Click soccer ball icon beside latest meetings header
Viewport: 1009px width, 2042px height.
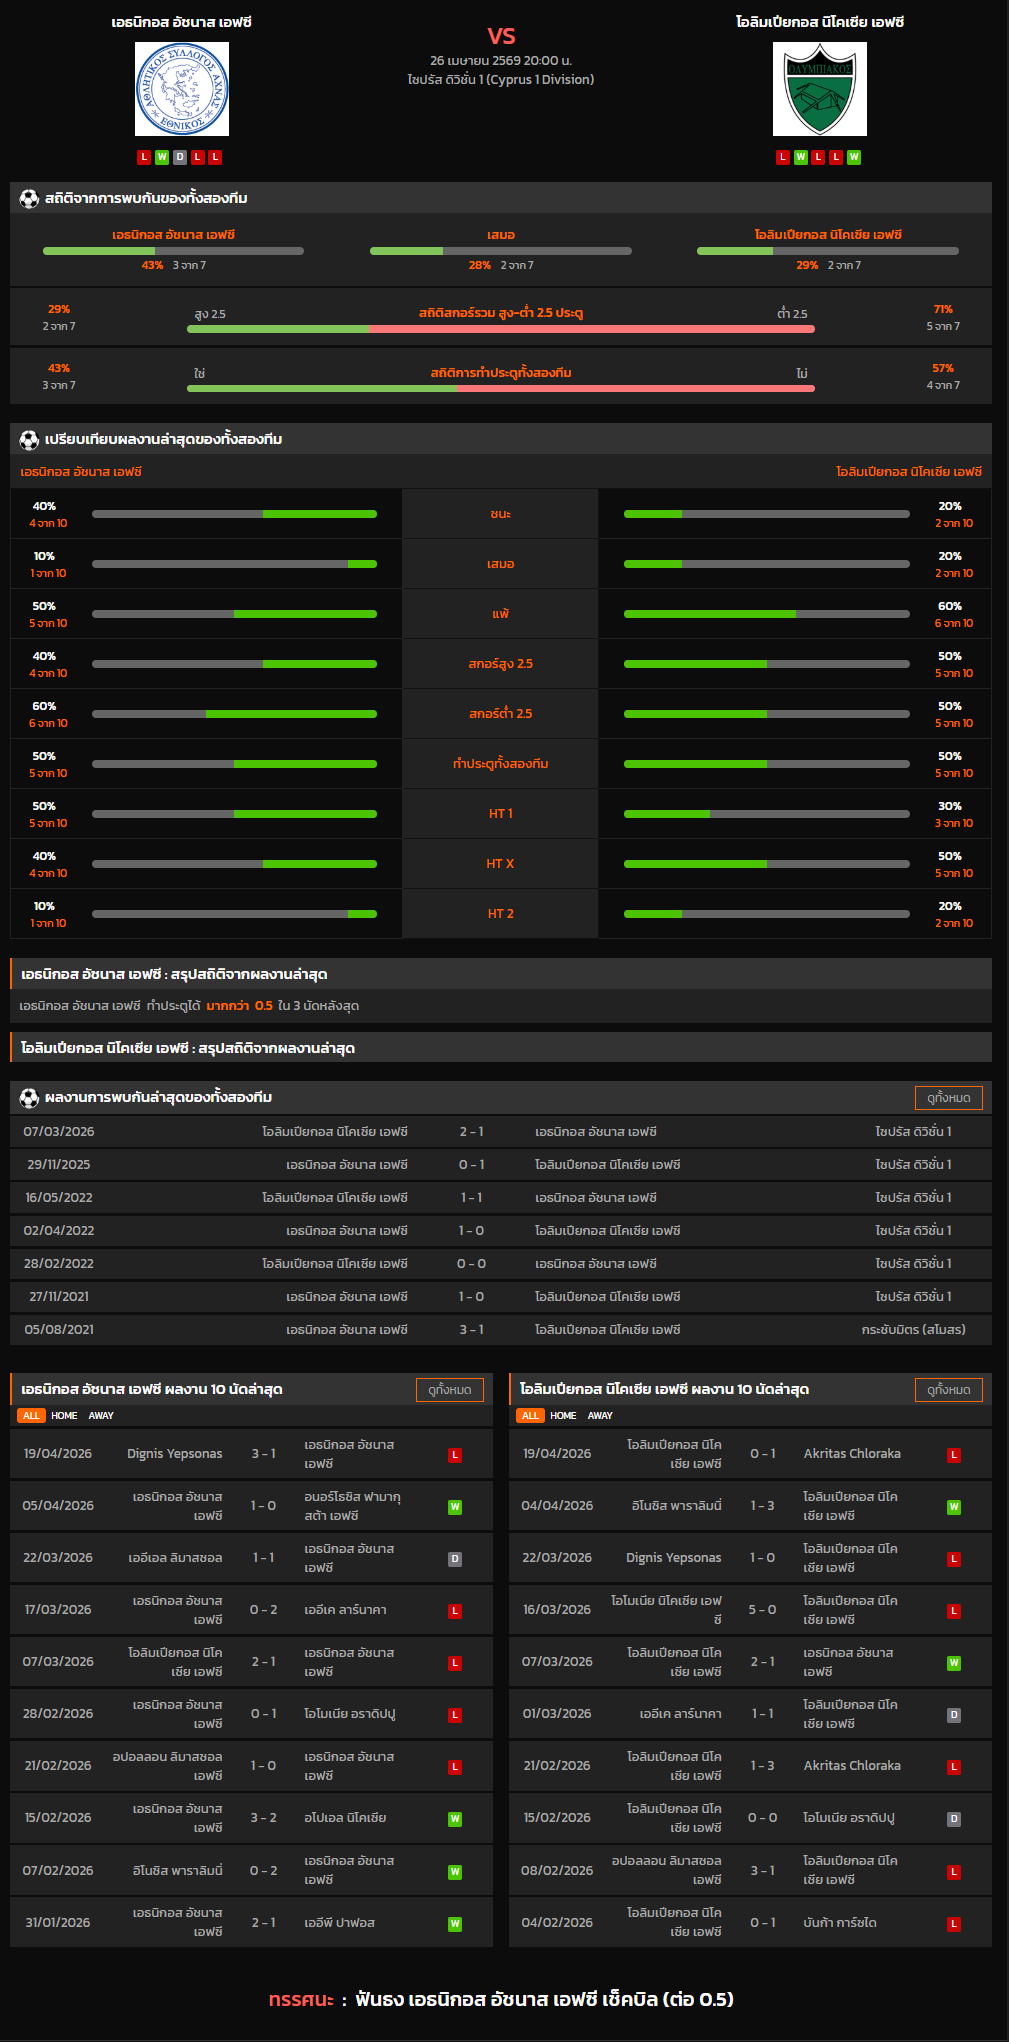click(29, 1097)
